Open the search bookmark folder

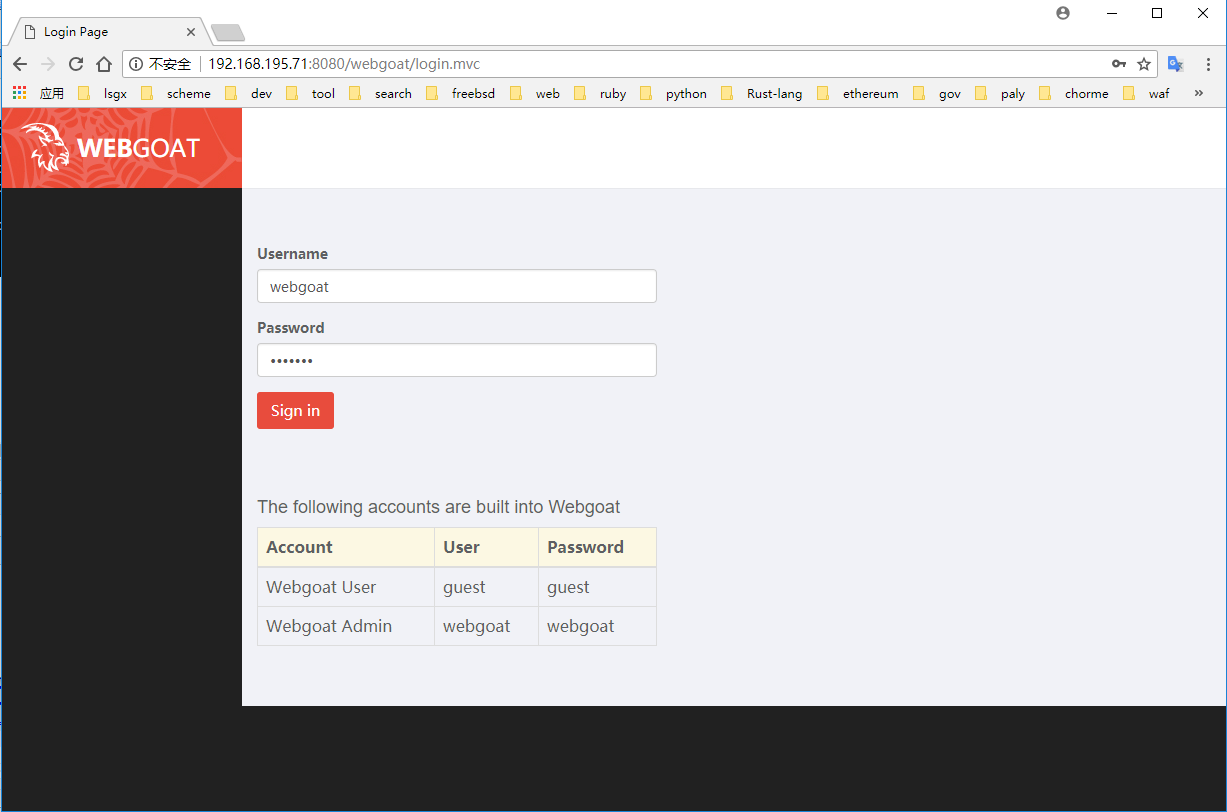[x=380, y=93]
